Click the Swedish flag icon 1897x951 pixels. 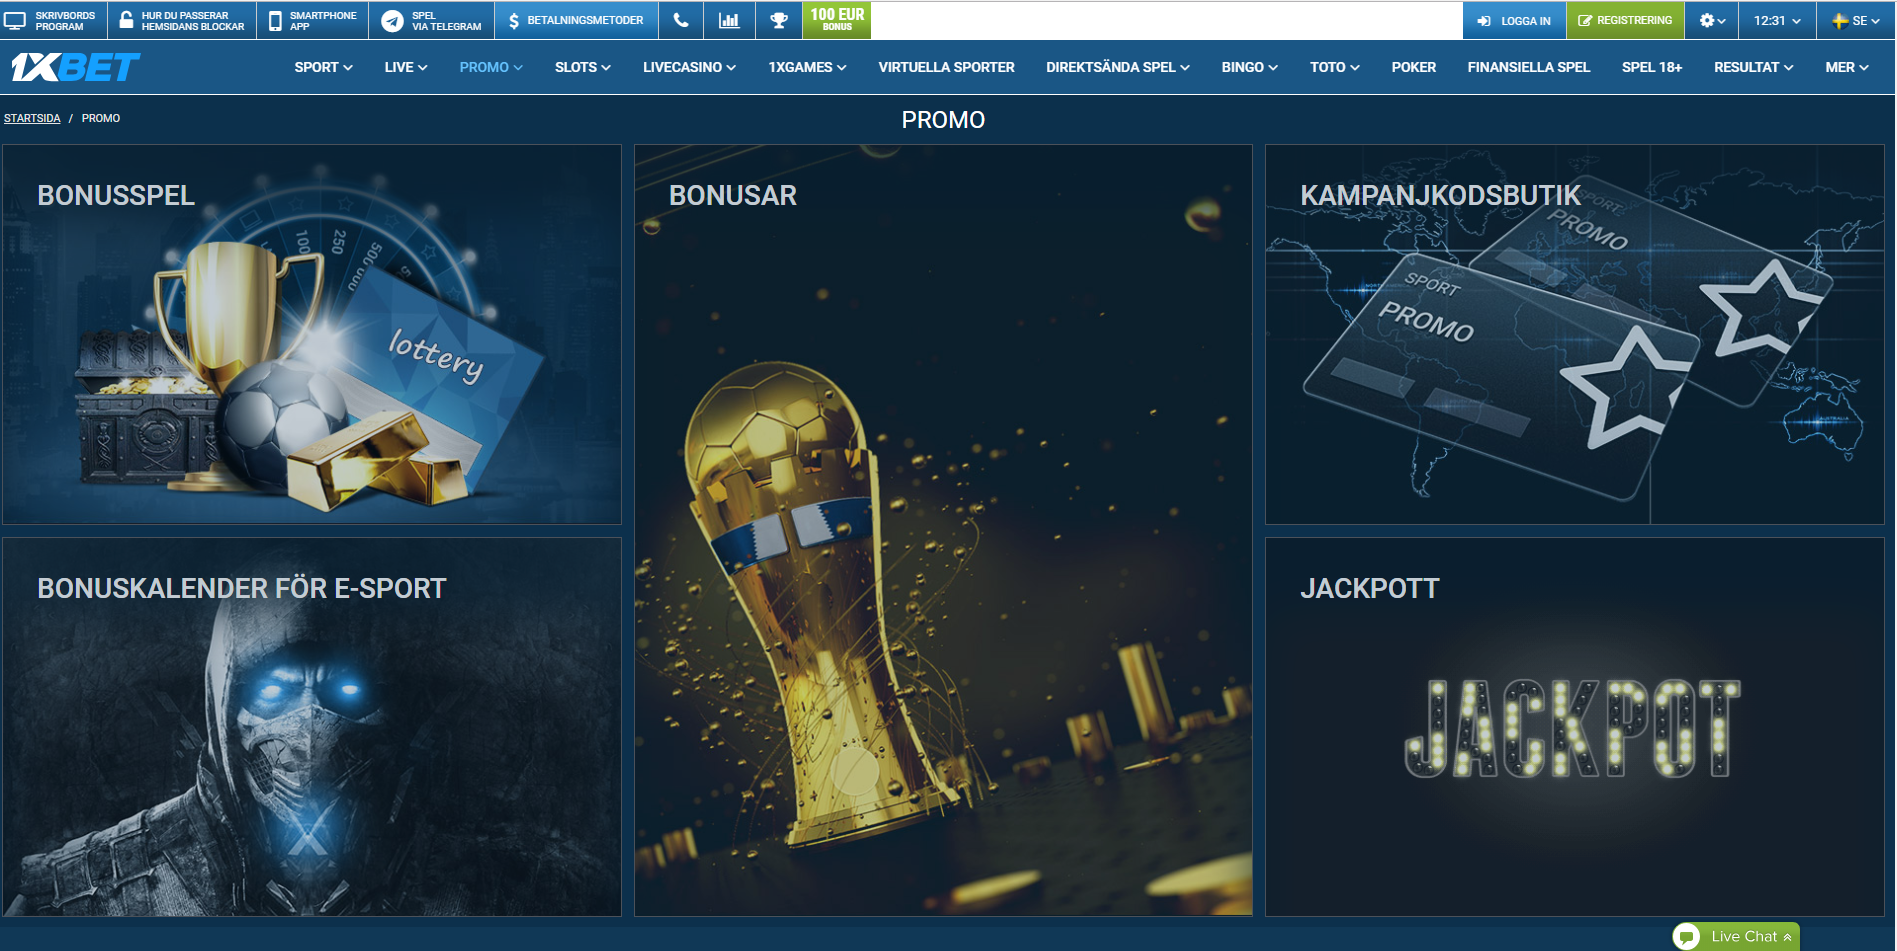point(1840,21)
